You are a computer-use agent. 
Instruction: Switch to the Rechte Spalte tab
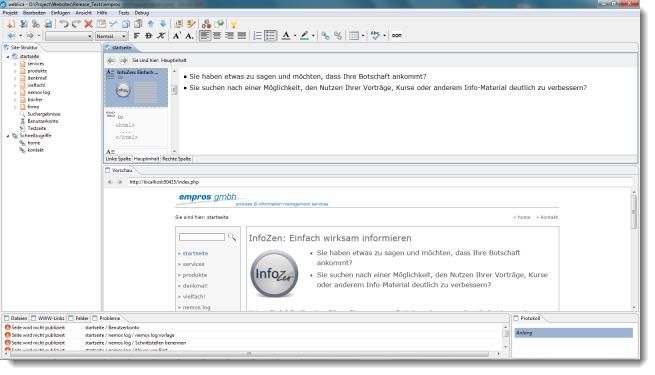(176, 159)
